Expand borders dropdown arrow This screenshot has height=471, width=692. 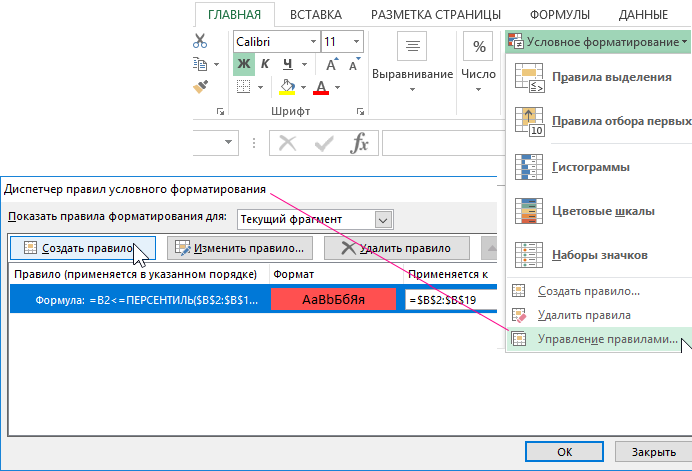pyautogui.click(x=260, y=87)
